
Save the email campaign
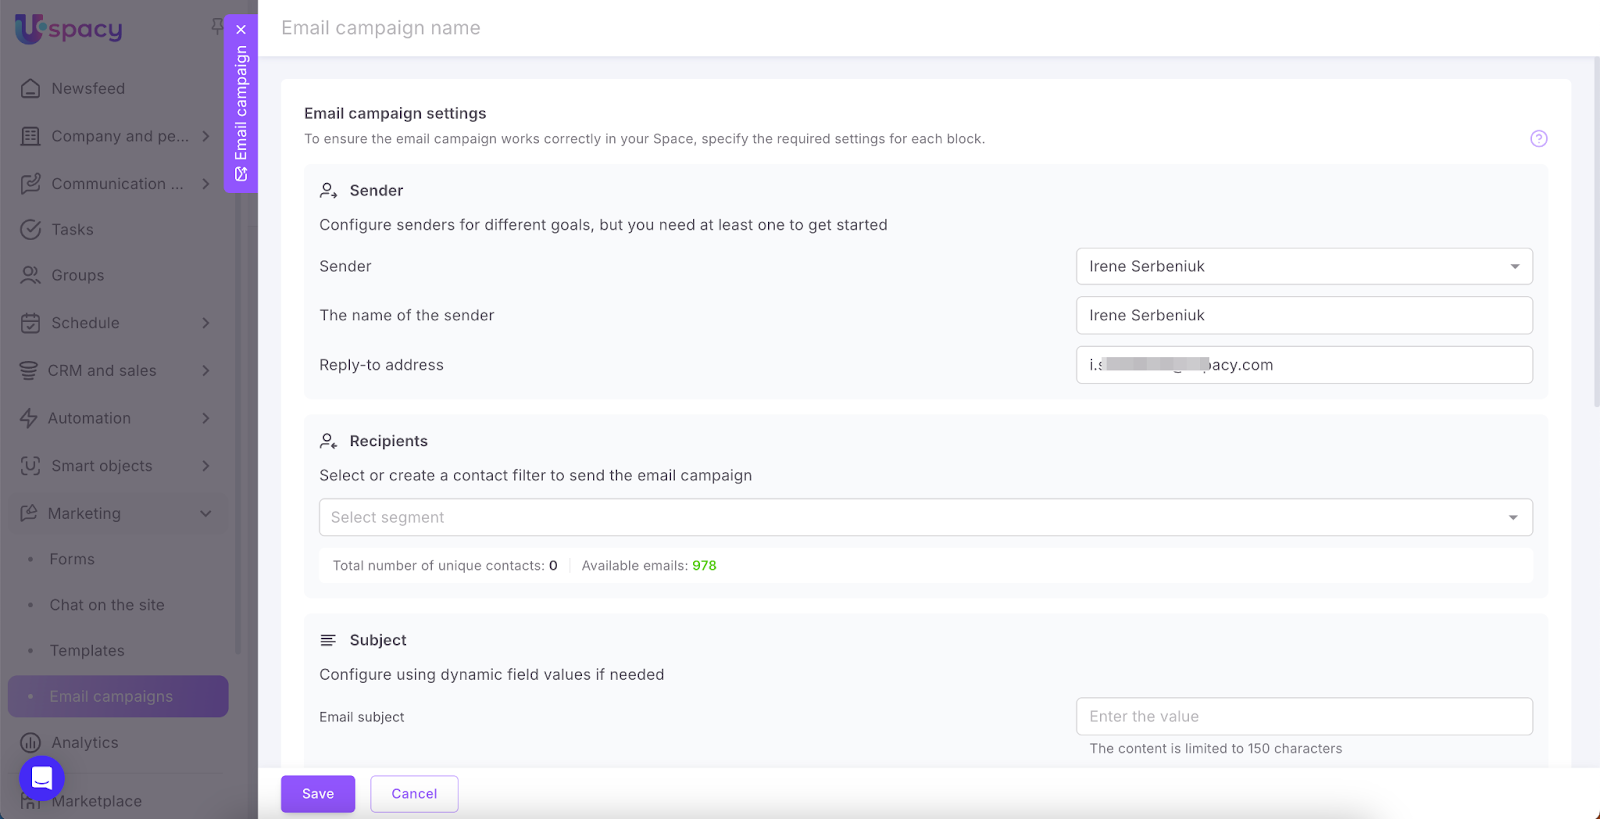click(318, 794)
